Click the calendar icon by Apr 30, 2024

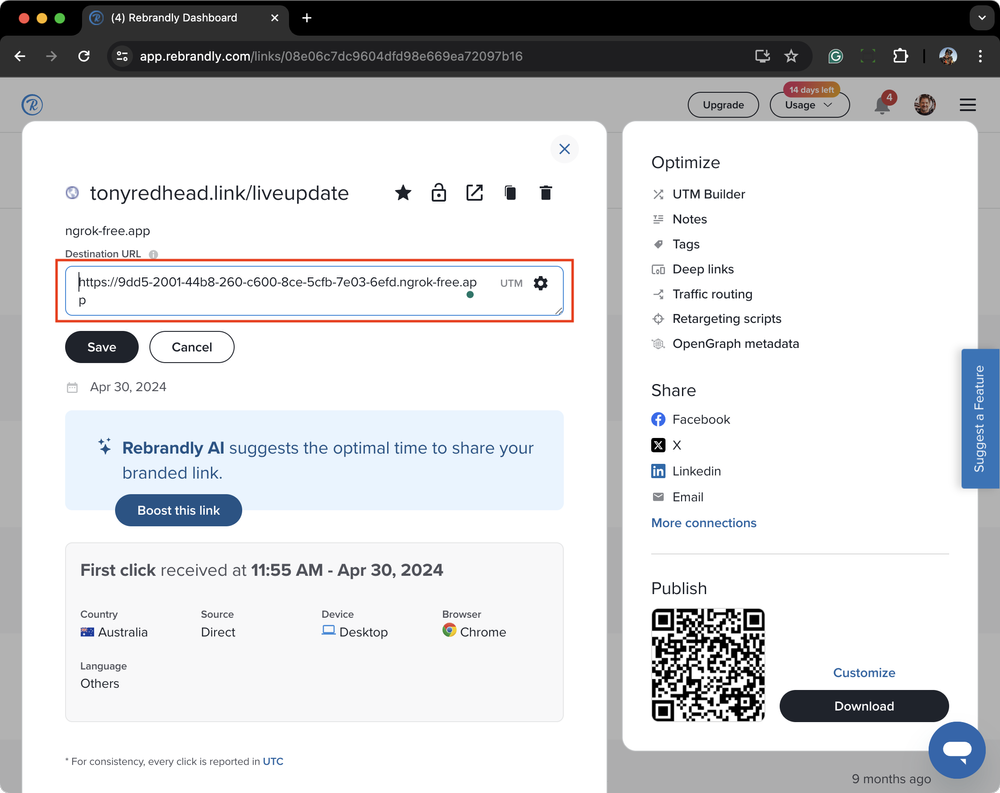[72, 387]
